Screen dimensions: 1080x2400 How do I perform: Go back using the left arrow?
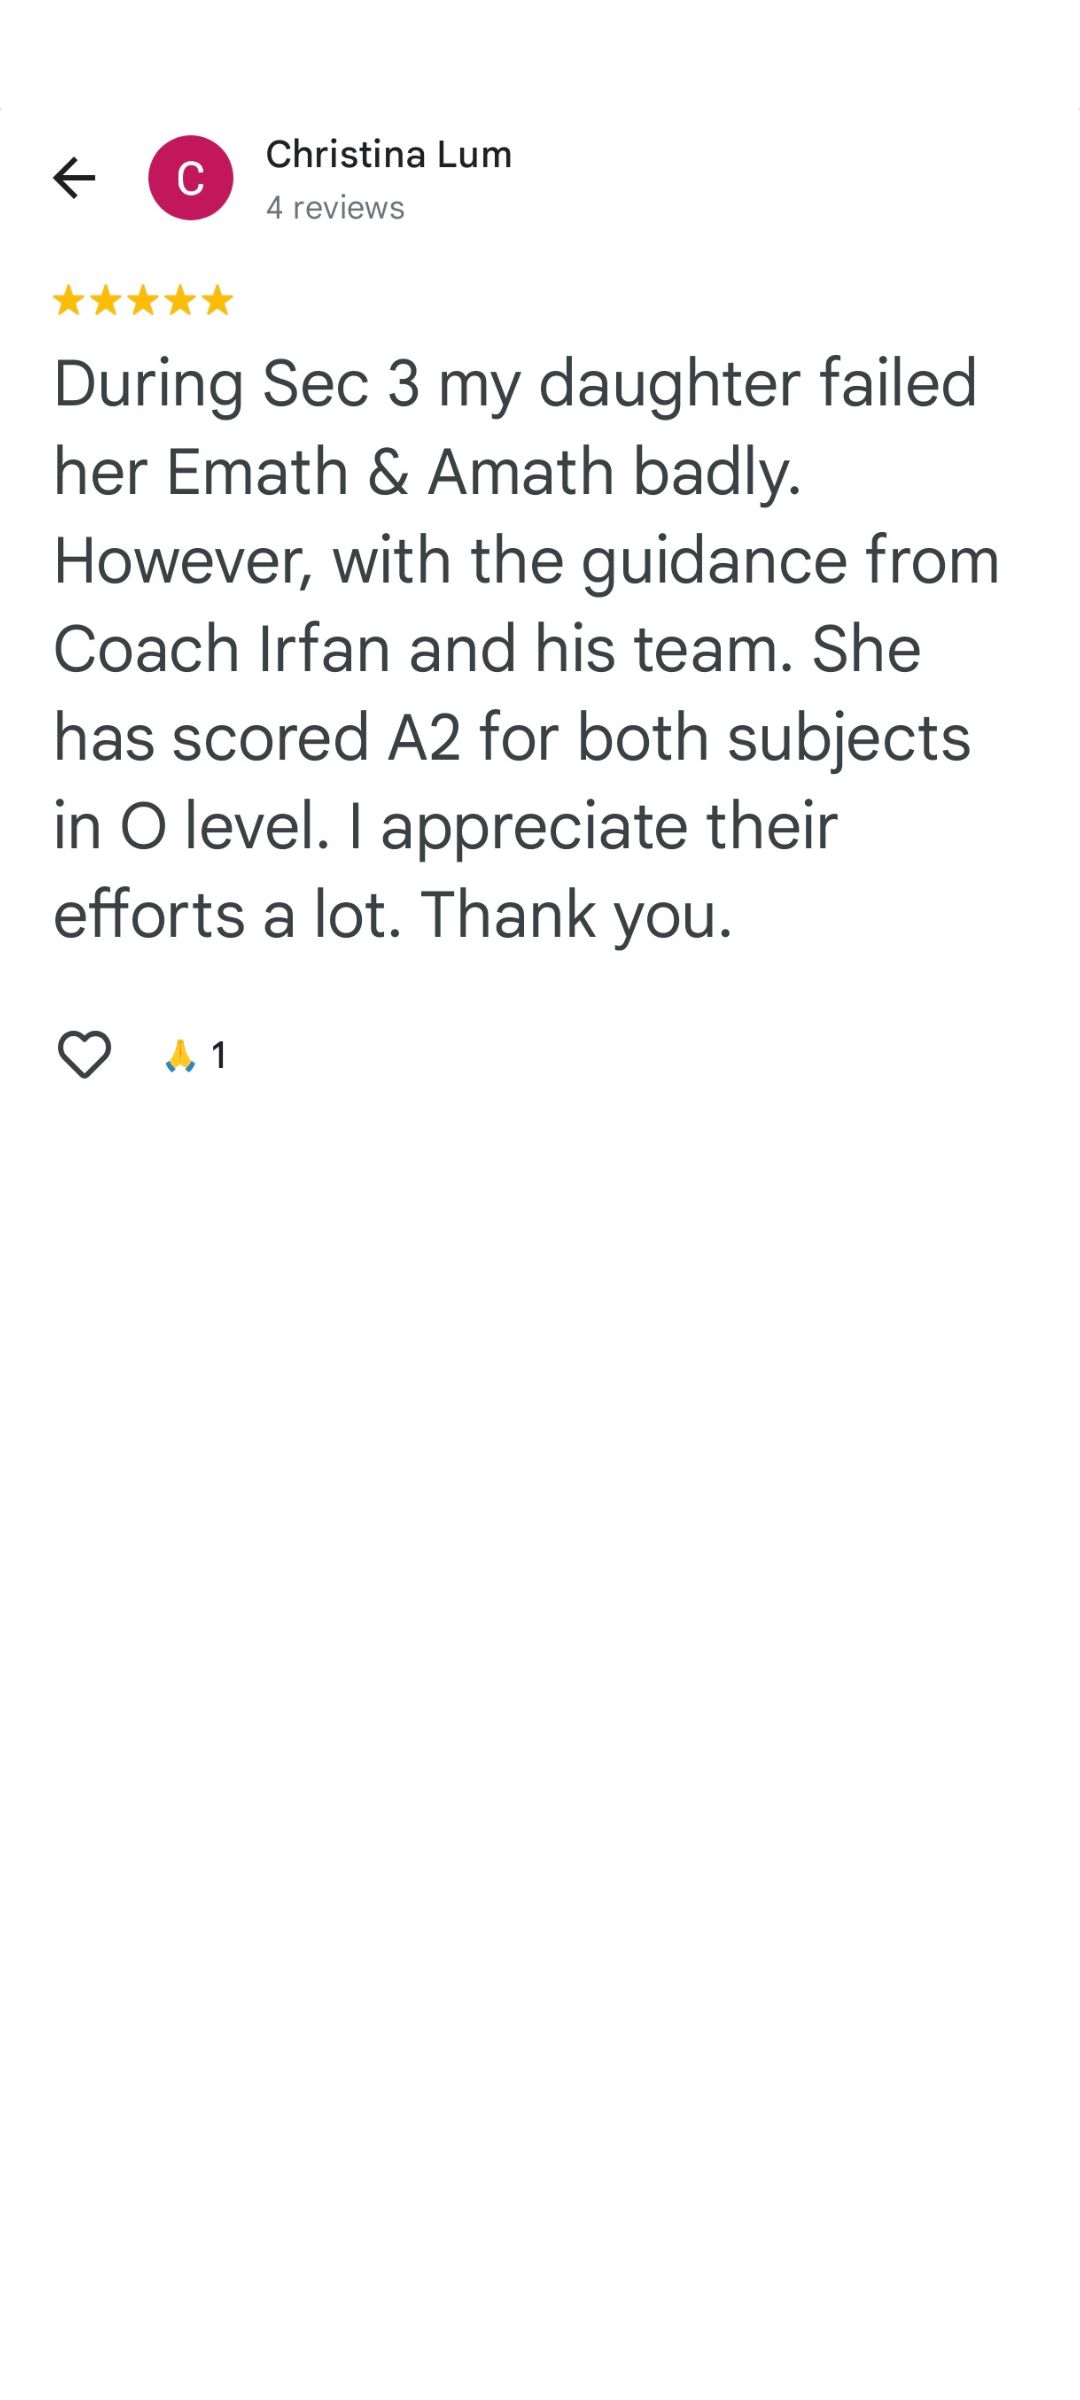74,178
